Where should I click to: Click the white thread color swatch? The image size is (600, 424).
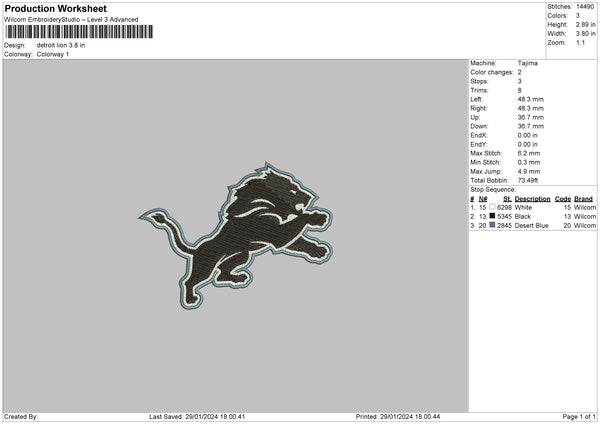coord(492,207)
